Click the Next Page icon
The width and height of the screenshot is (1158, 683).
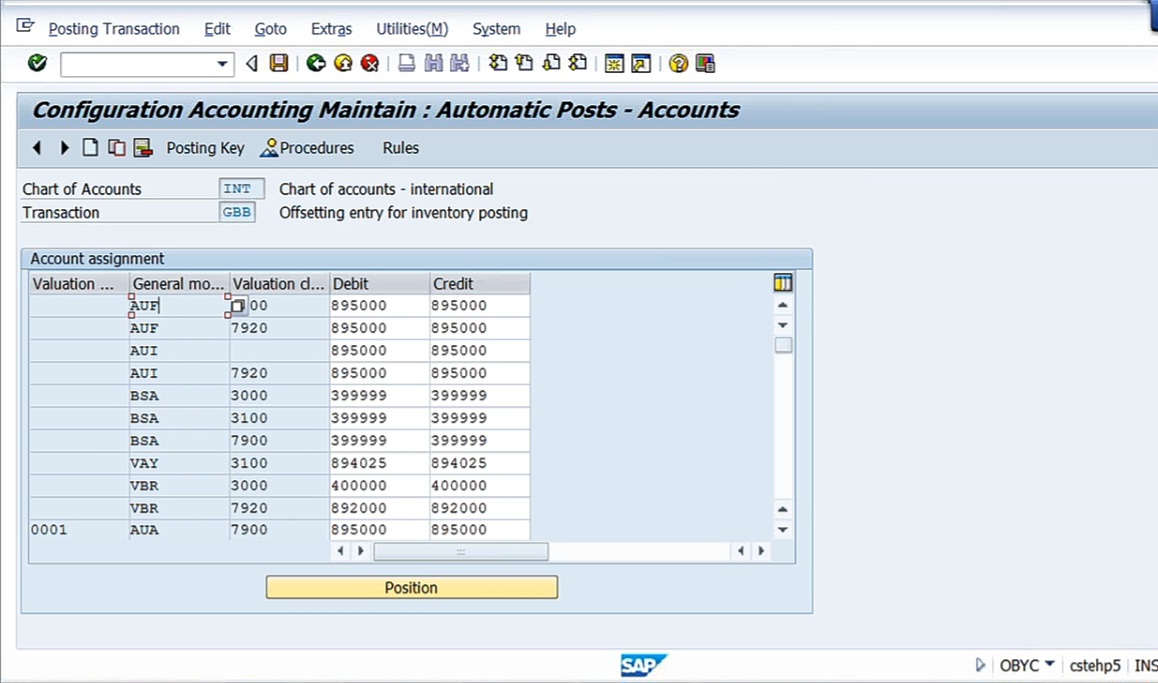[551, 64]
